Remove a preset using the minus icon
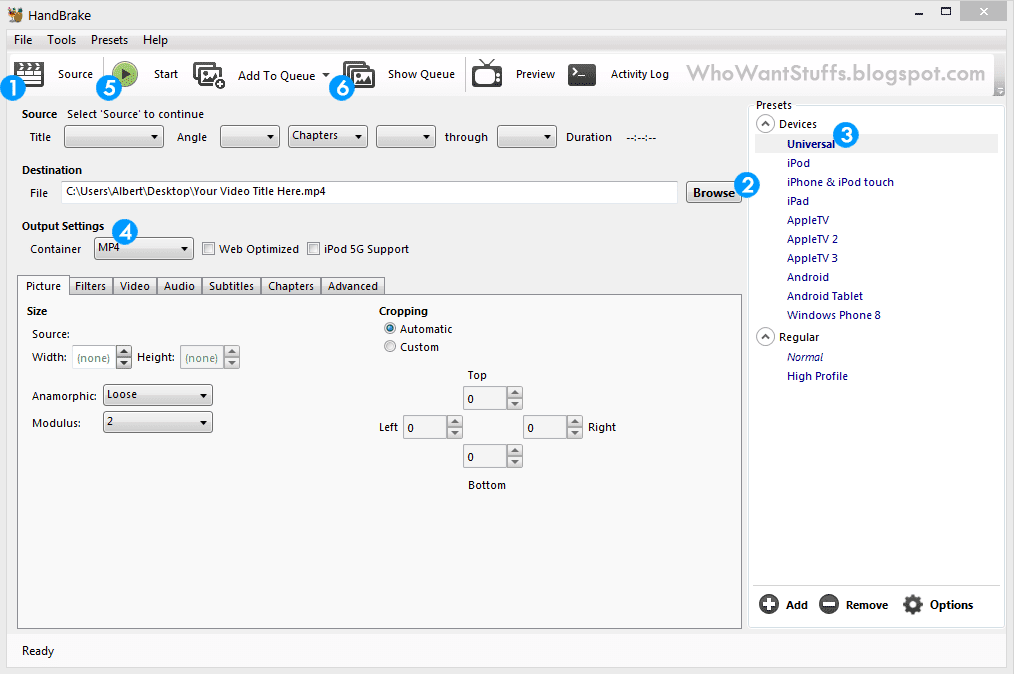The width and height of the screenshot is (1014, 674). [x=829, y=604]
